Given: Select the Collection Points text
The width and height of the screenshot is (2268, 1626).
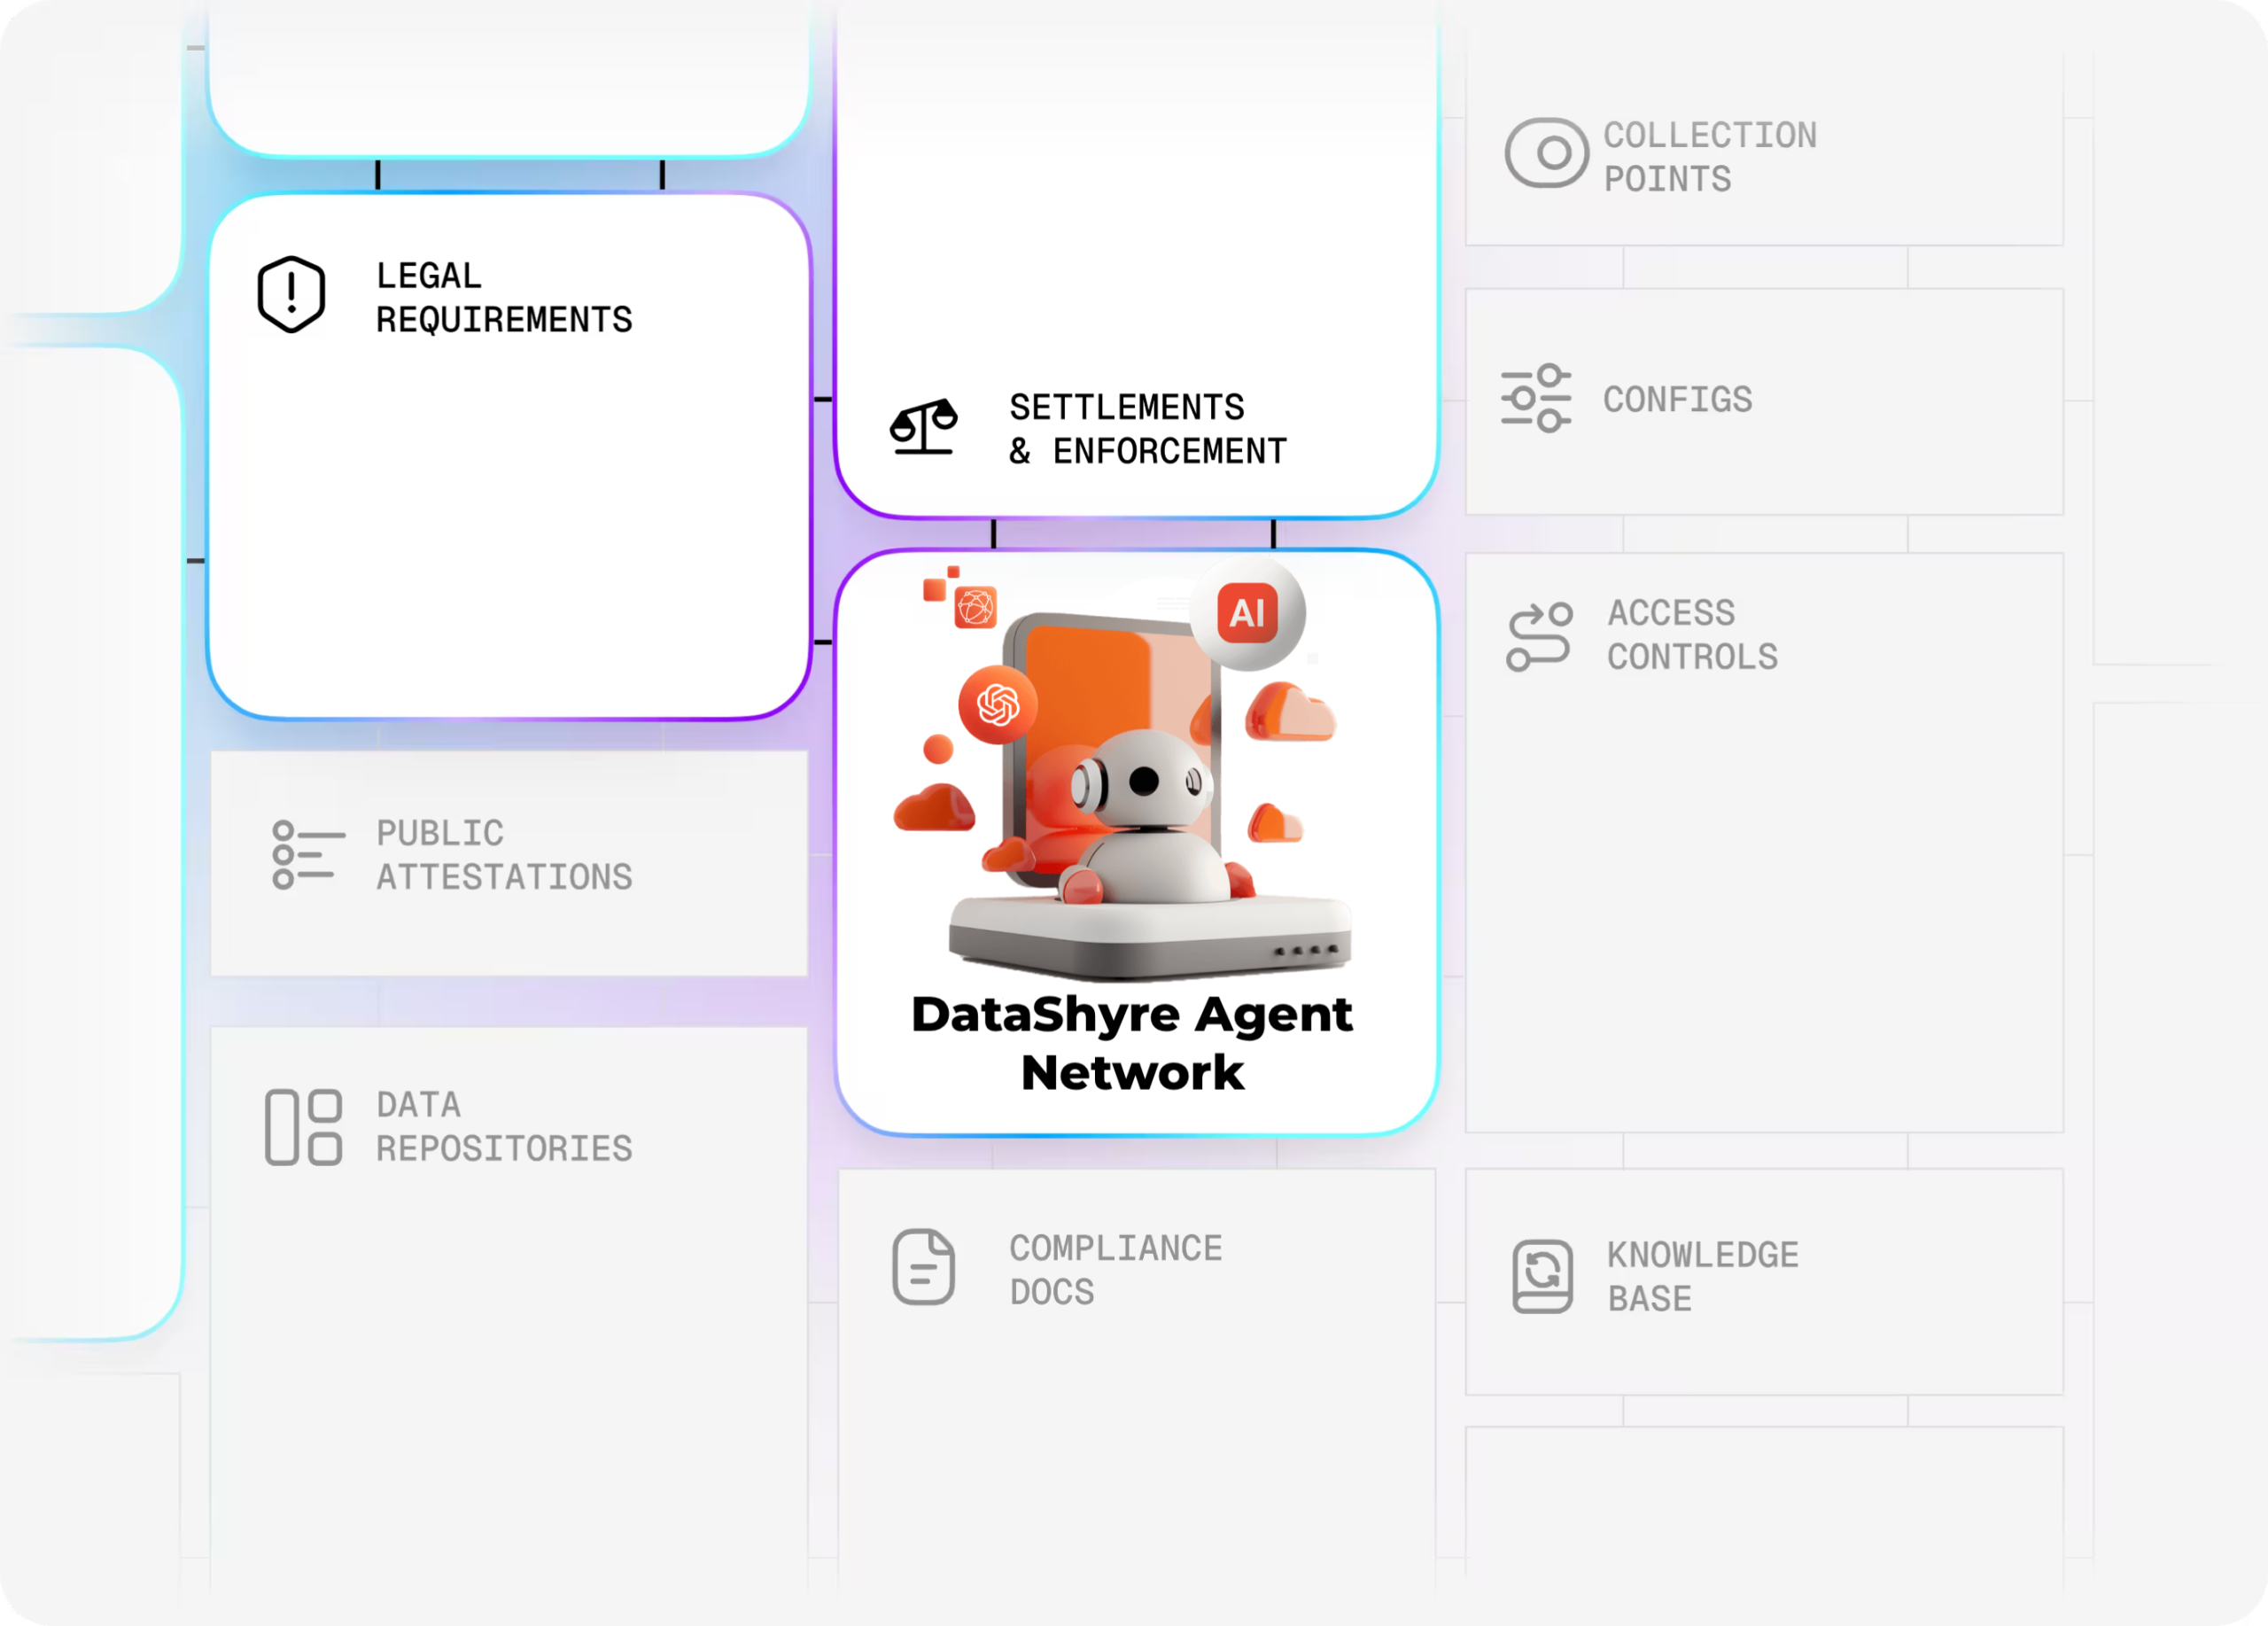Looking at the screenshot, I should [x=1710, y=157].
